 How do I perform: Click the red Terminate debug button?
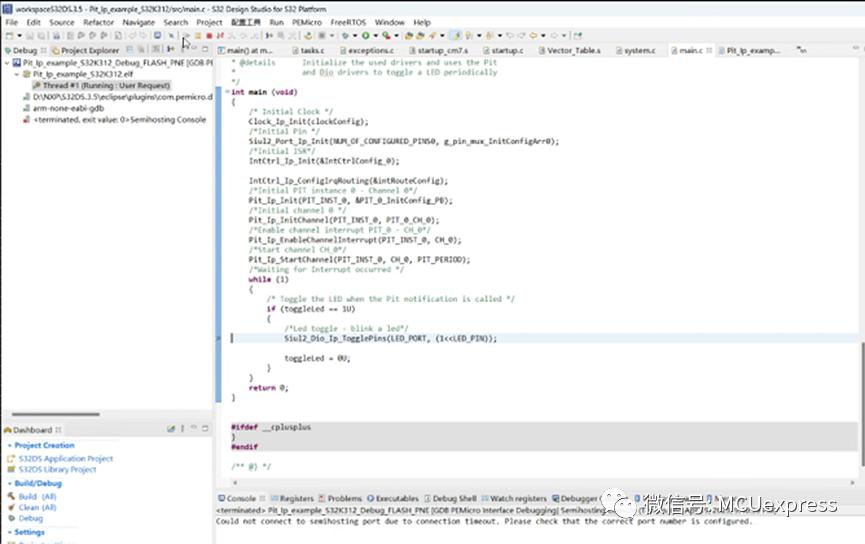pos(209,35)
